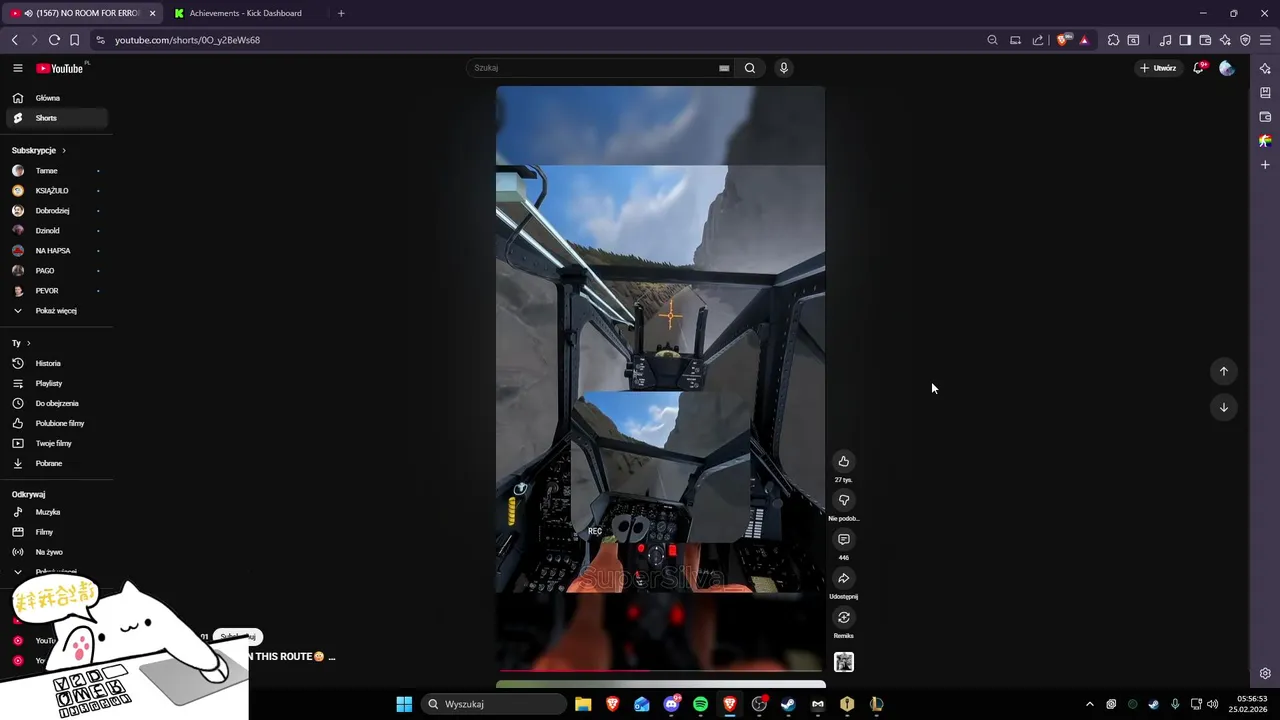Screen dimensions: 1280x720
Task: Open Pobrane downloads
Action: pos(56,463)
